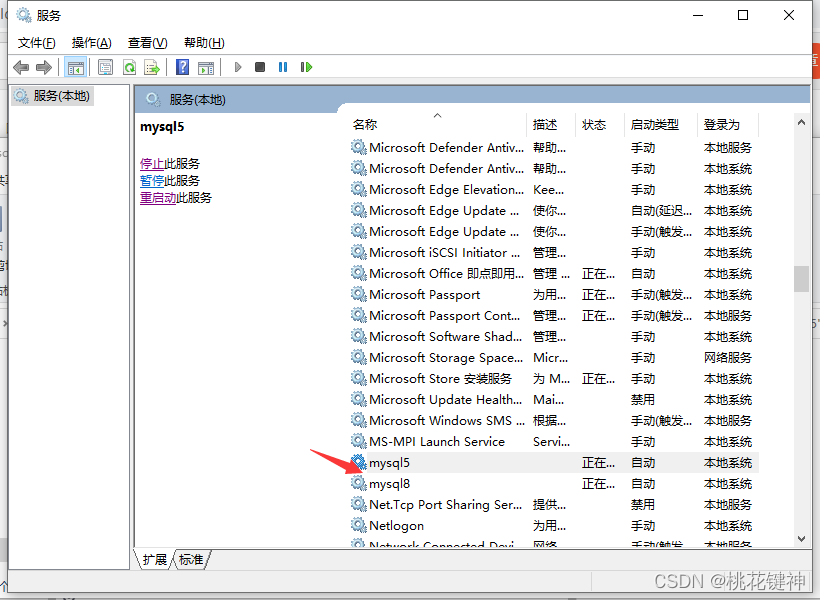Click the gear icon beside Netlogon
Screen dimensions: 820x600
pyautogui.click(x=359, y=525)
